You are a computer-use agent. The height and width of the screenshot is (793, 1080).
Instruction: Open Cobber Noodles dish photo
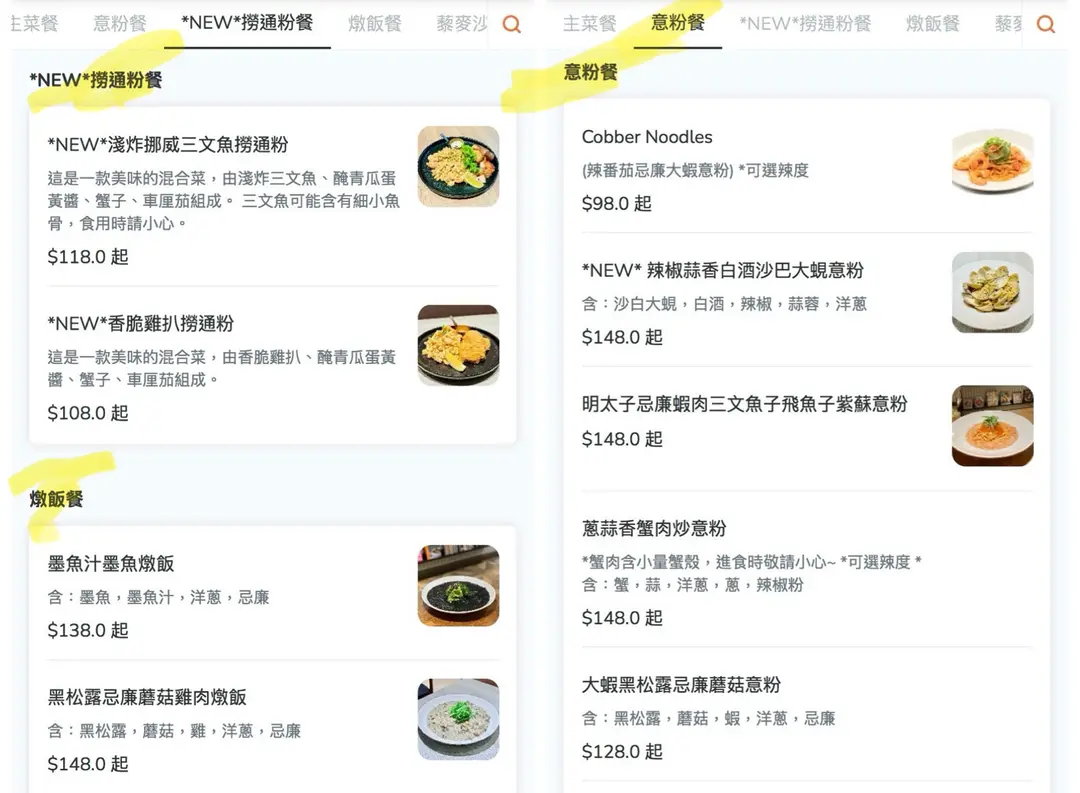[x=993, y=161]
